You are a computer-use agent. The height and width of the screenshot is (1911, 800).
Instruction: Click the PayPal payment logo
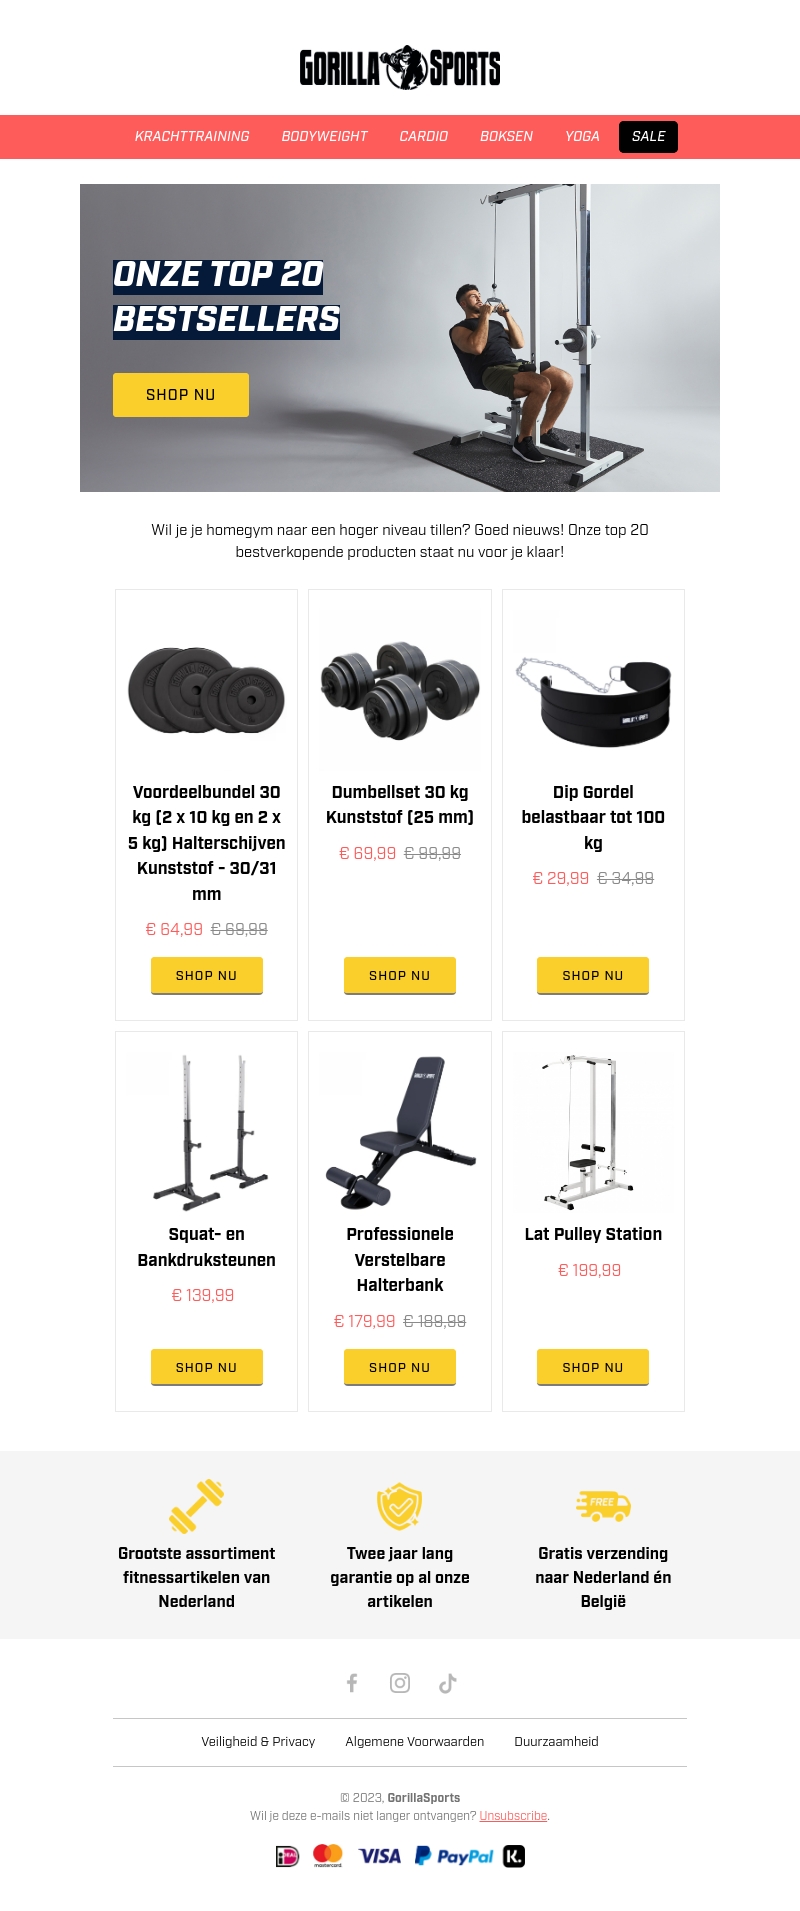click(454, 1856)
